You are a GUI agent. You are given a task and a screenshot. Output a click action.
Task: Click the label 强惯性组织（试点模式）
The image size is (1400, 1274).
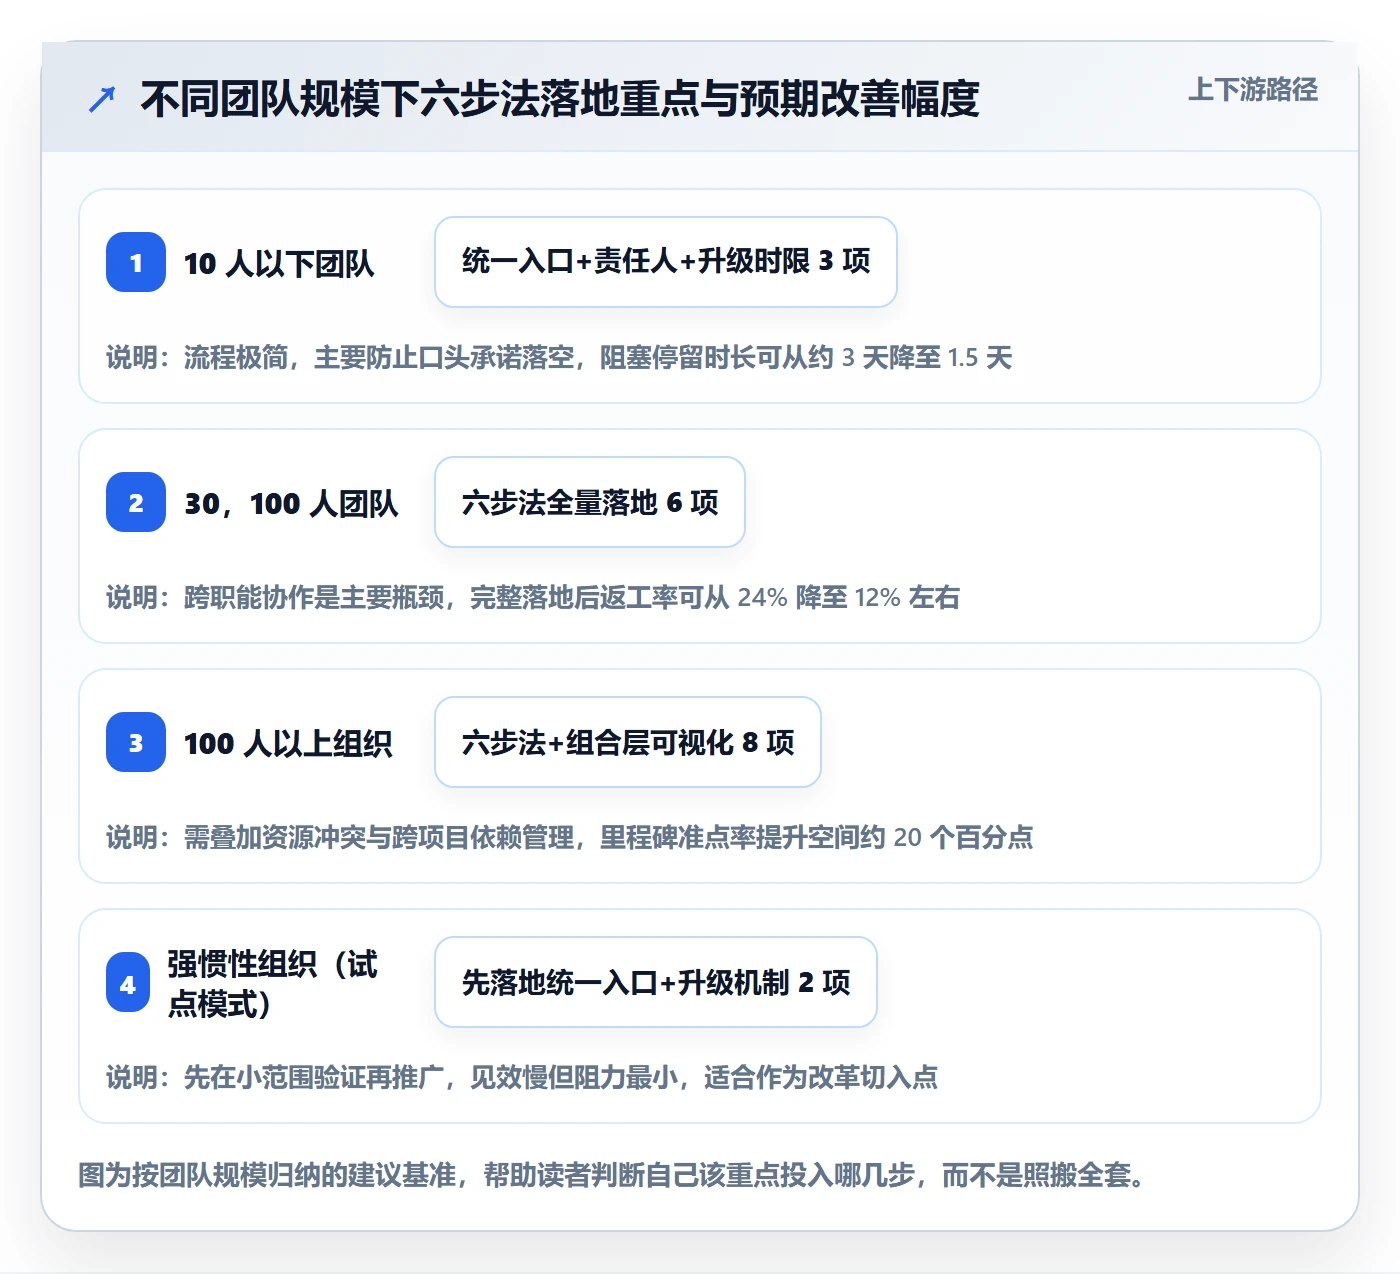click(x=272, y=984)
